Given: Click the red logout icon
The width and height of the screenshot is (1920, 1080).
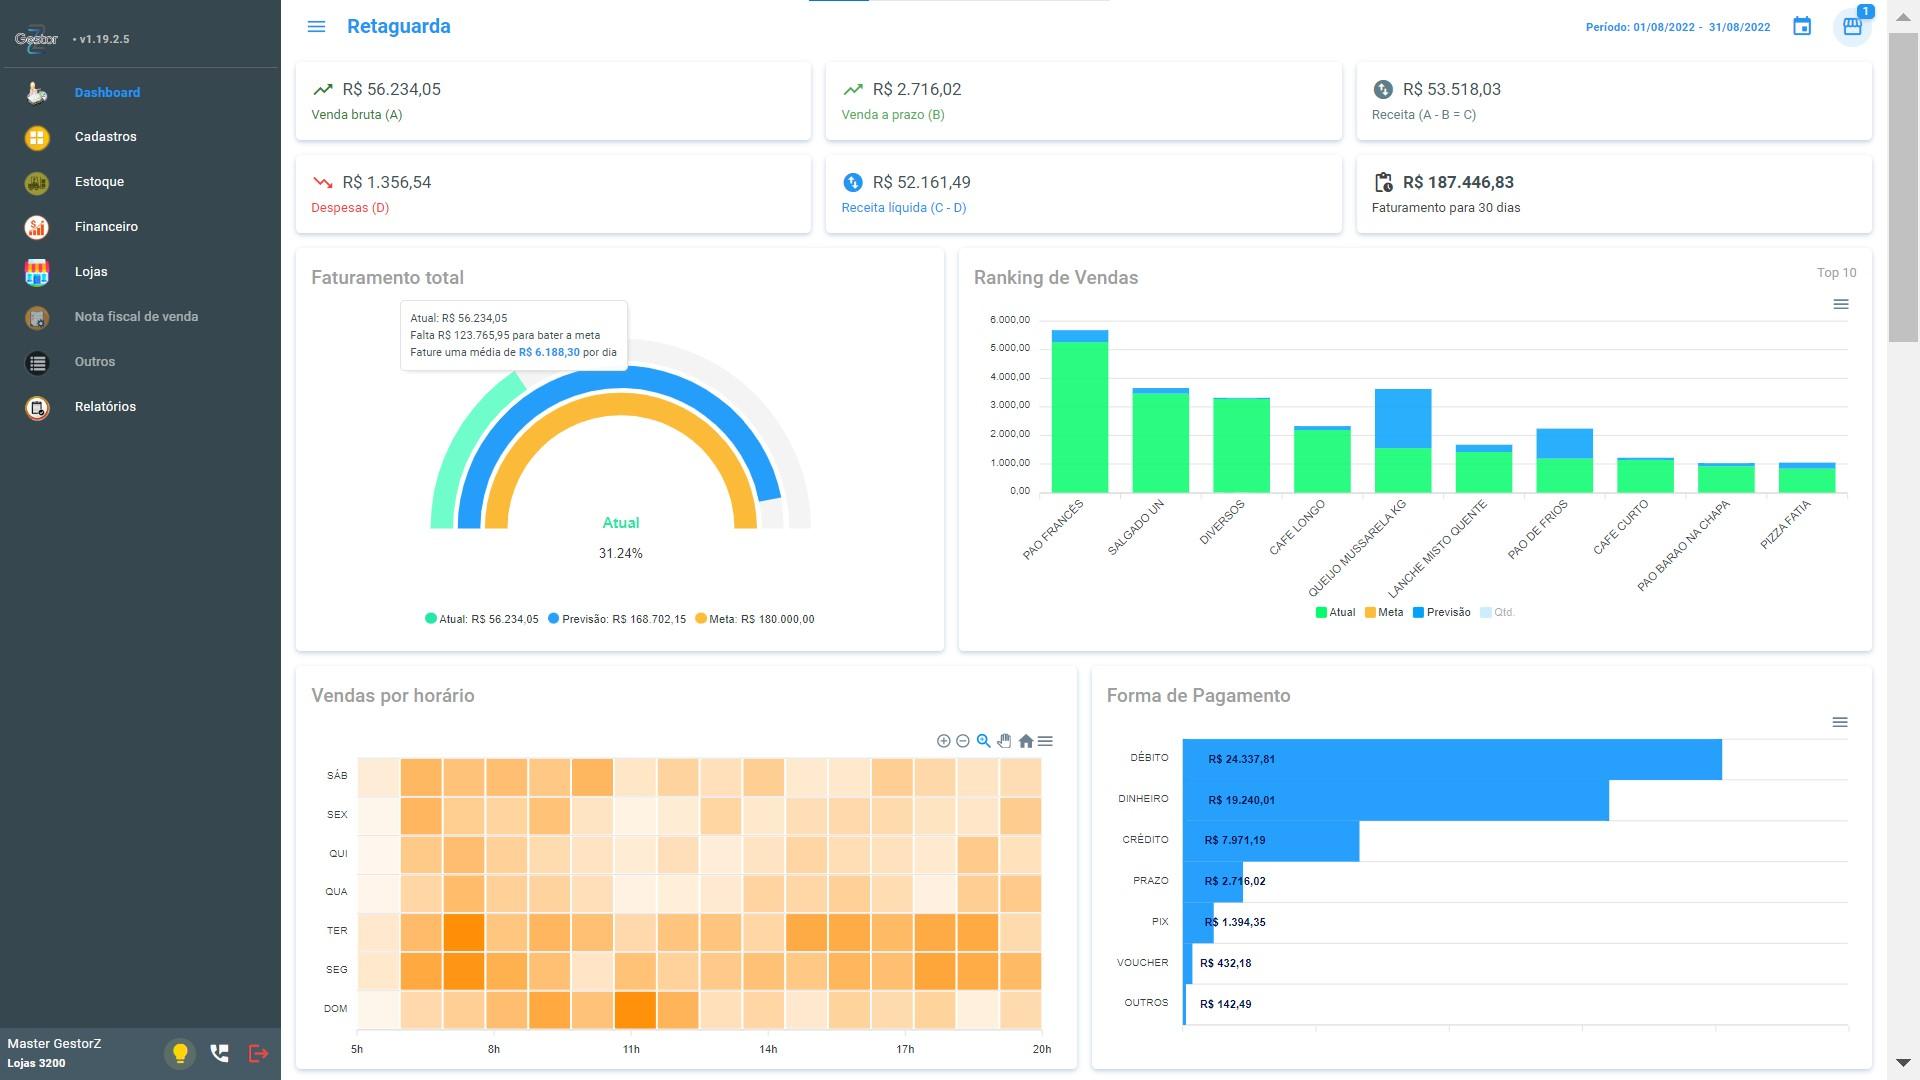Looking at the screenshot, I should point(258,1053).
